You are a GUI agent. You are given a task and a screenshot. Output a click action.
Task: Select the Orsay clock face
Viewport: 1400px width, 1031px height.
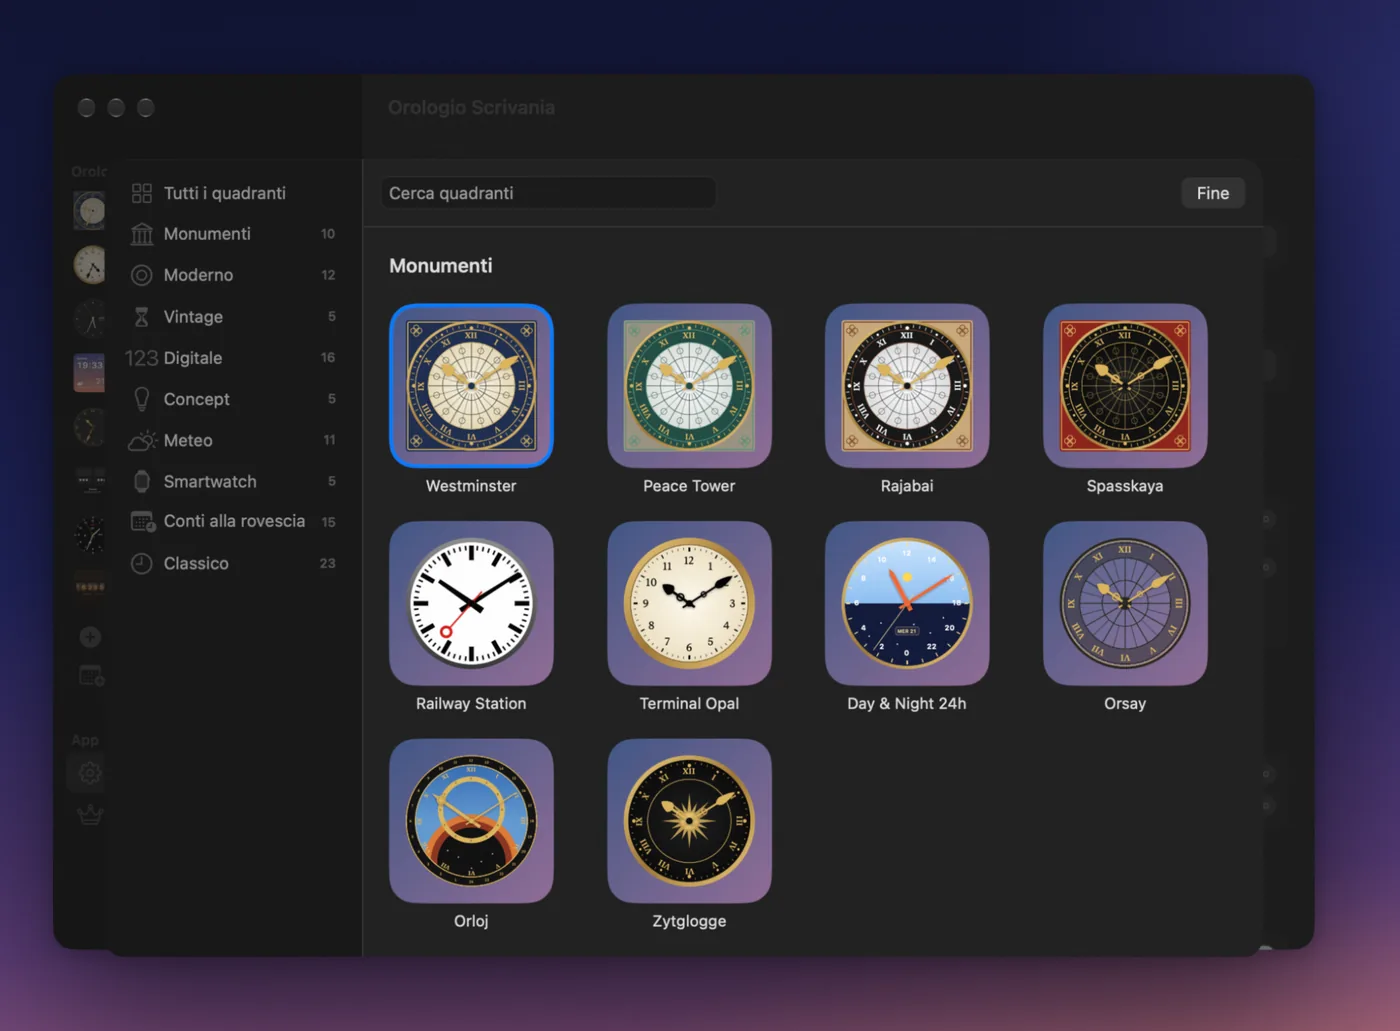click(1125, 603)
